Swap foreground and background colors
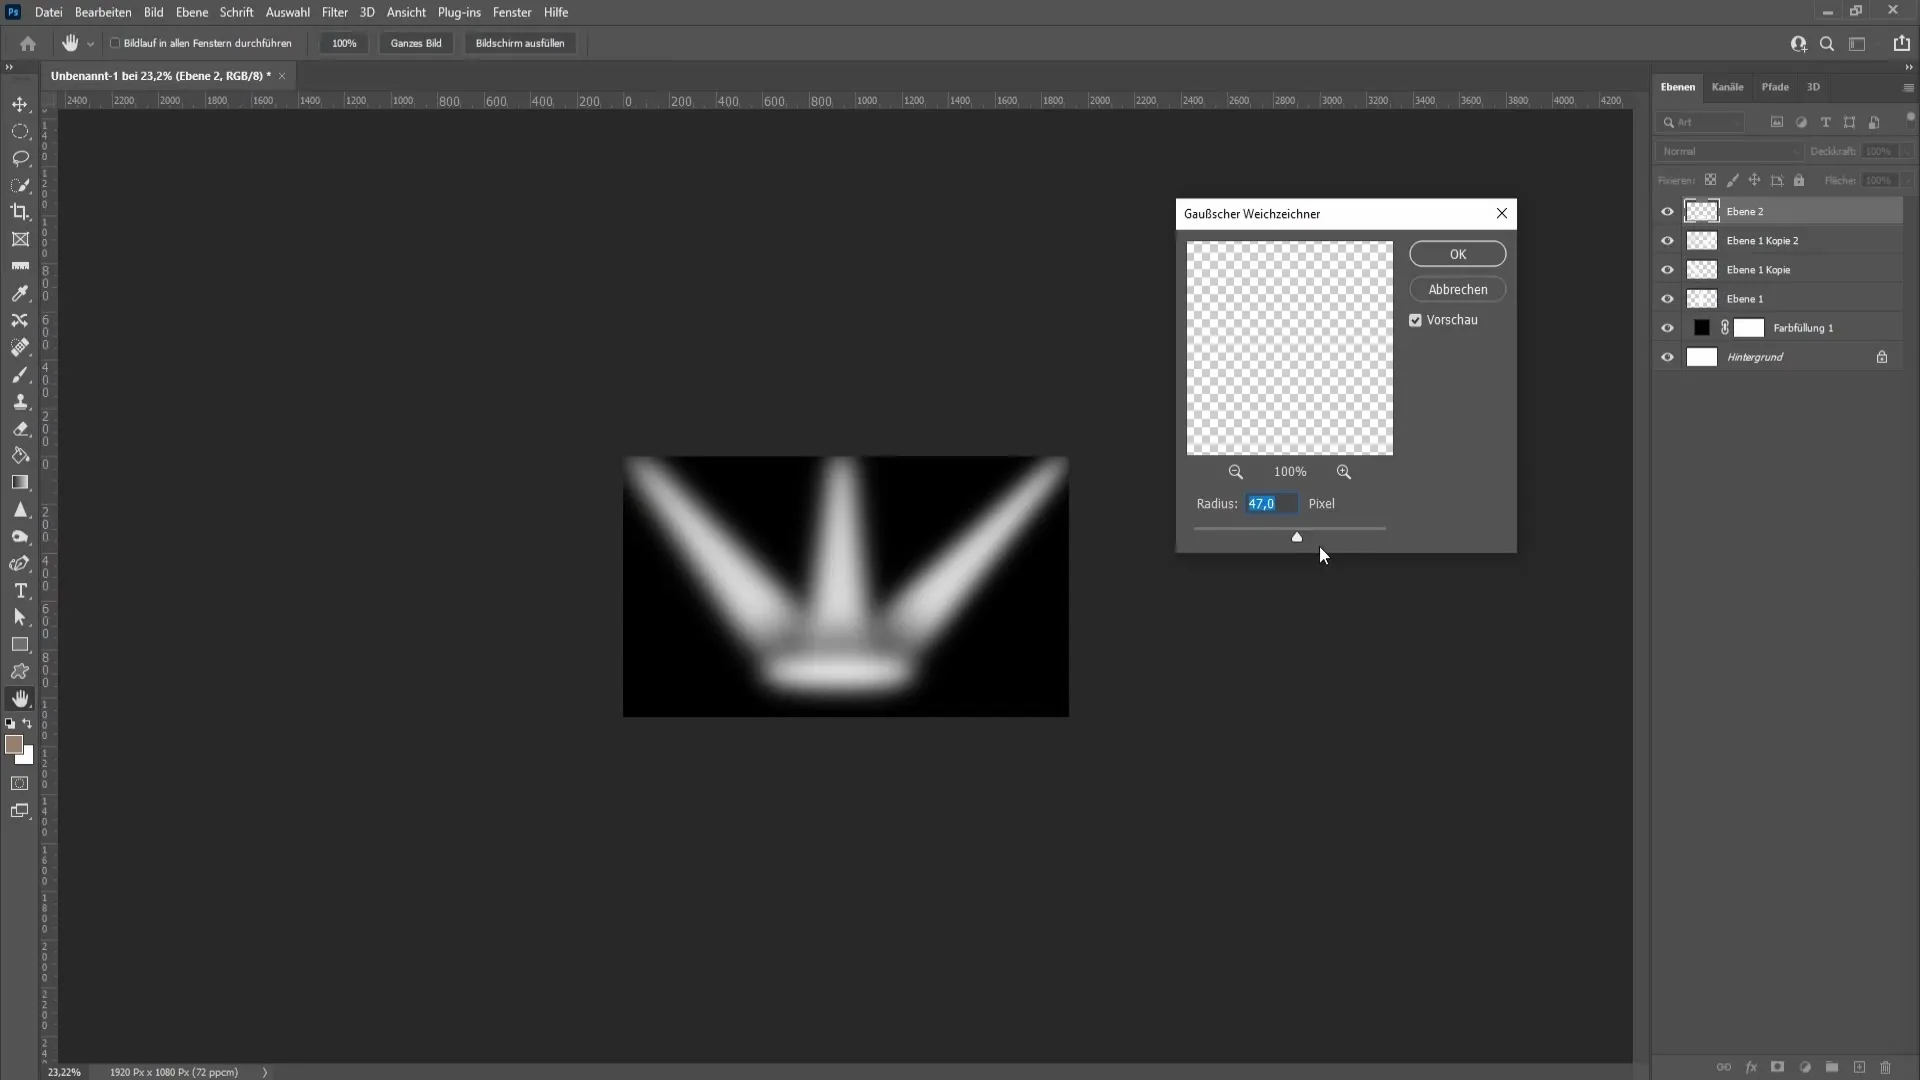The image size is (1920, 1080). (x=28, y=723)
